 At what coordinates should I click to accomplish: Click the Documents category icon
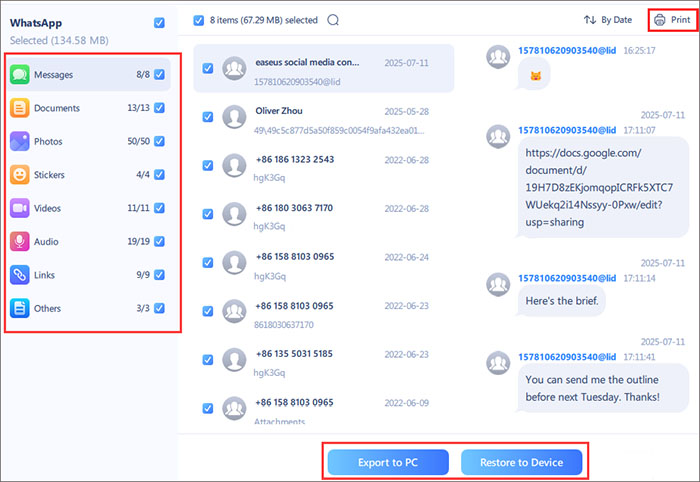[20, 108]
